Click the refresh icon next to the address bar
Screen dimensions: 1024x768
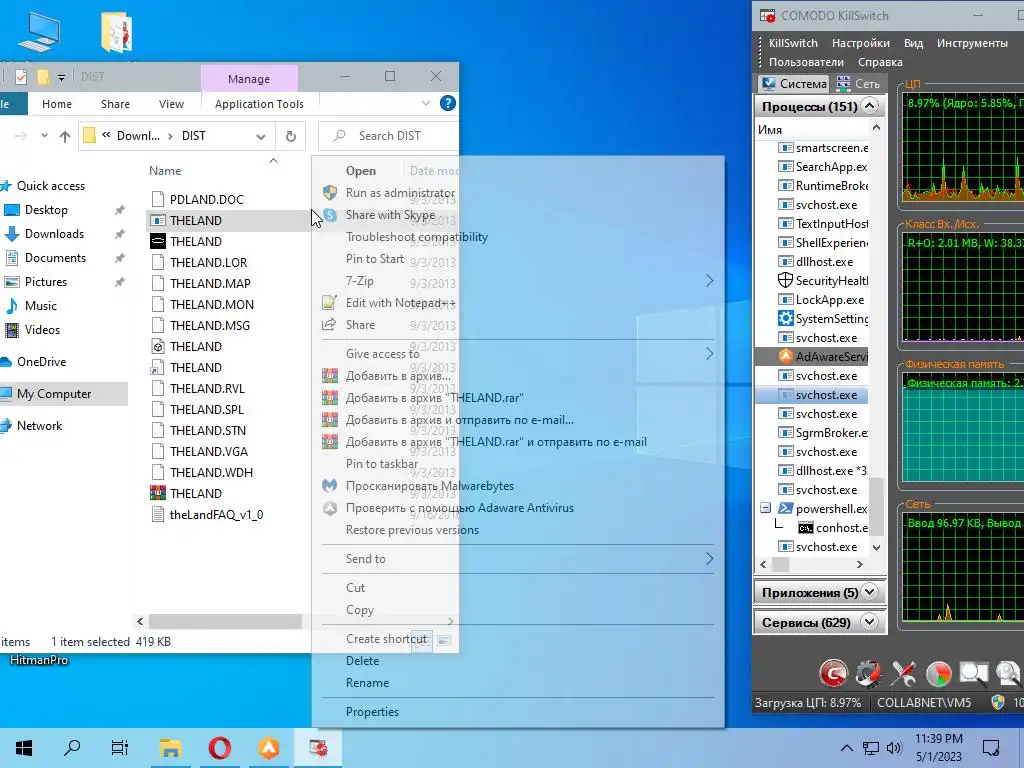tap(291, 136)
